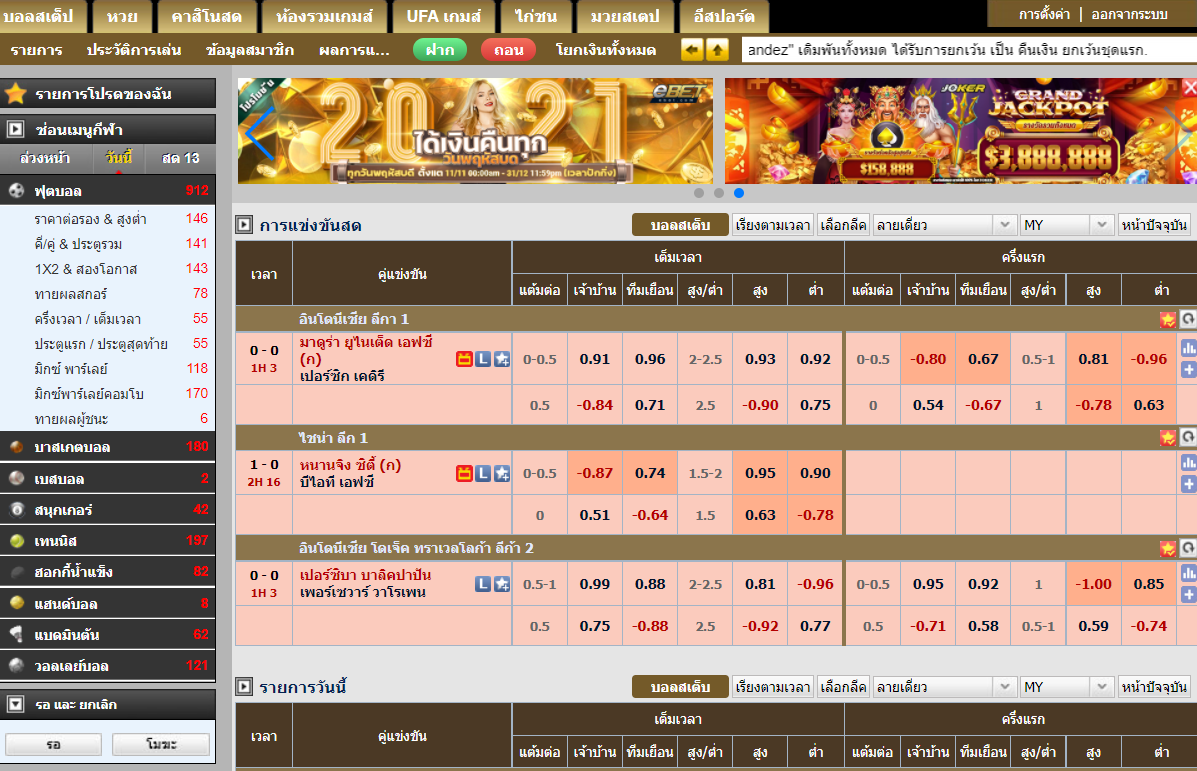Viewport: 1197px width, 771px height.
Task: Click plus more-bets icon for หนานจิง ซิตี้ match
Action: (x=1189, y=483)
